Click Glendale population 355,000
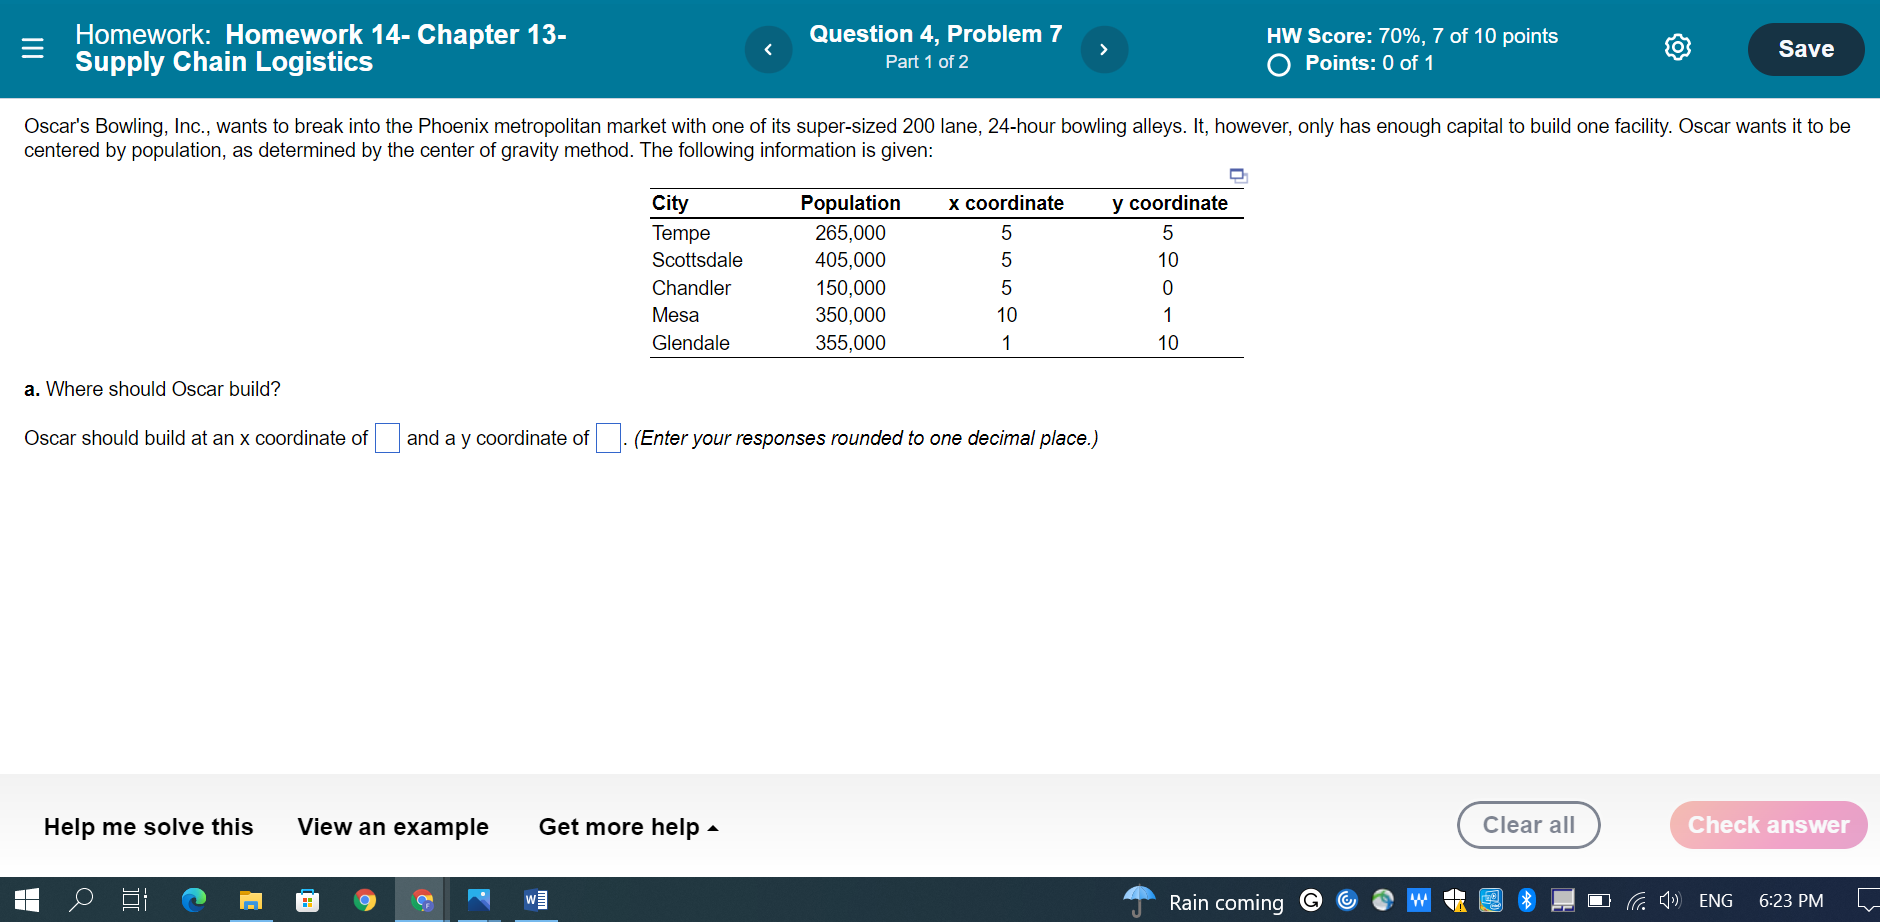The width and height of the screenshot is (1880, 922). (x=850, y=343)
